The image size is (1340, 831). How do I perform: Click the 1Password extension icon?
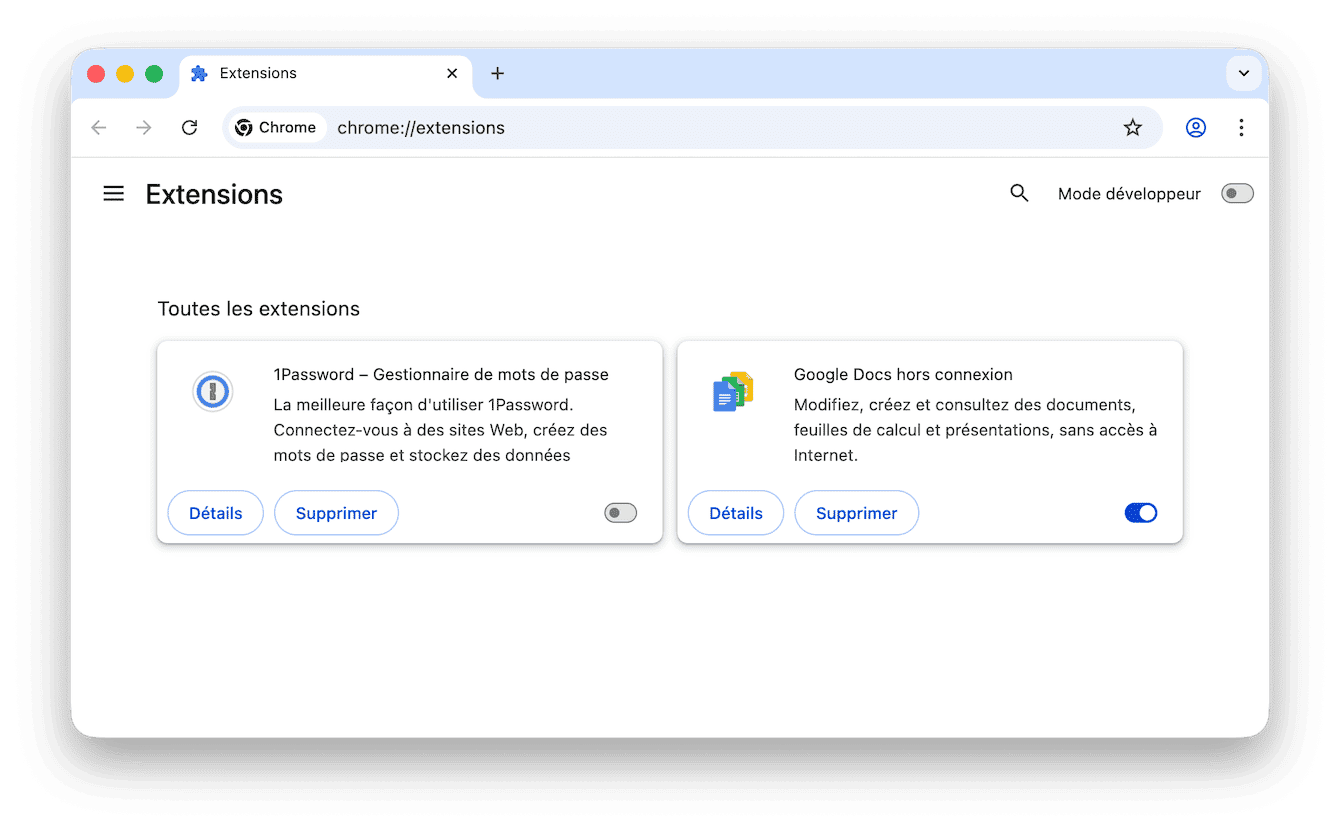click(213, 391)
